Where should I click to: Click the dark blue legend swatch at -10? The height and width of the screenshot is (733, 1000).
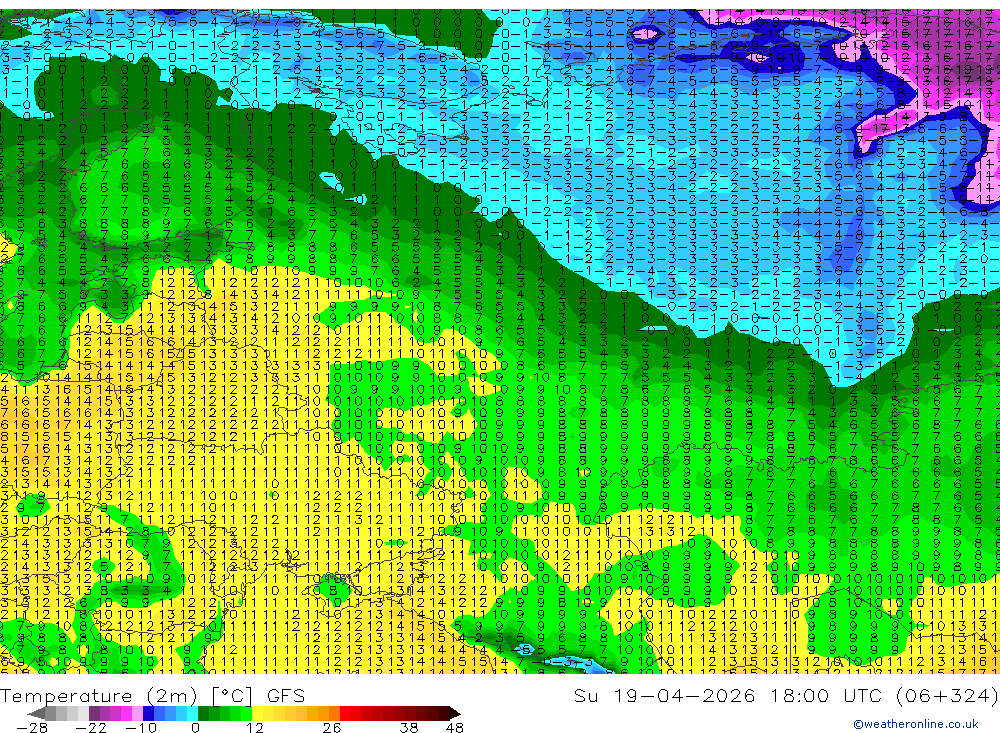(148, 713)
